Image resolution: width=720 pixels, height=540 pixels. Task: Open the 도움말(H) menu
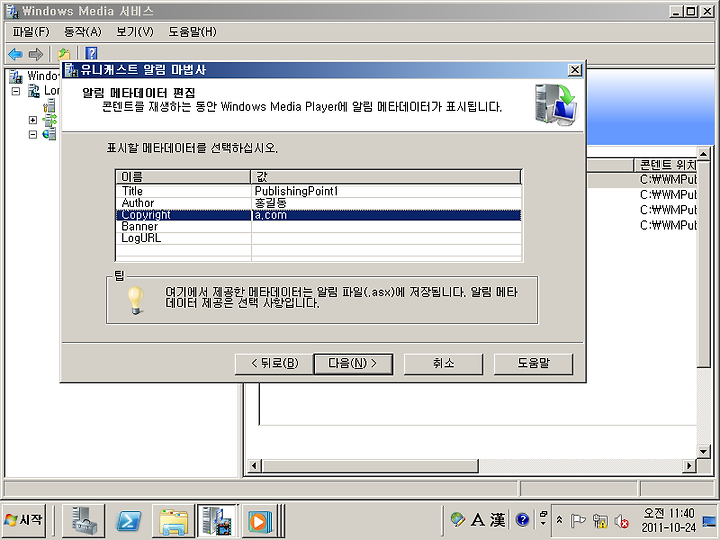tap(192, 32)
